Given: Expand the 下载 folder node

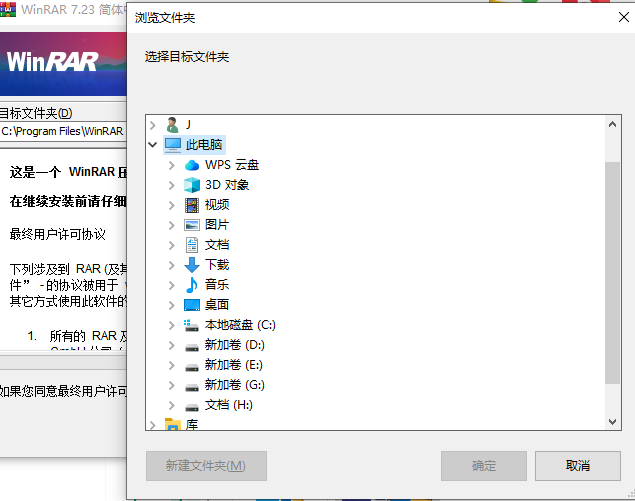Looking at the screenshot, I should pos(172,265).
